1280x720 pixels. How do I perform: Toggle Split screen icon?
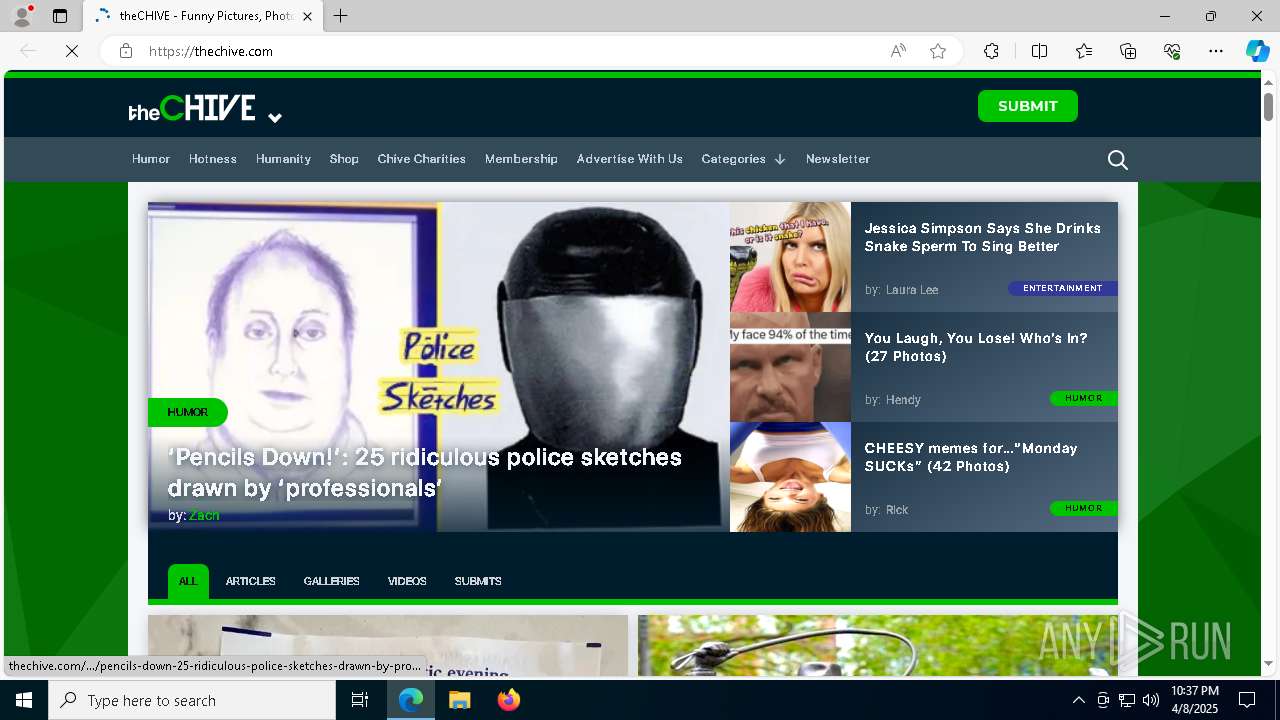pyautogui.click(x=1039, y=51)
